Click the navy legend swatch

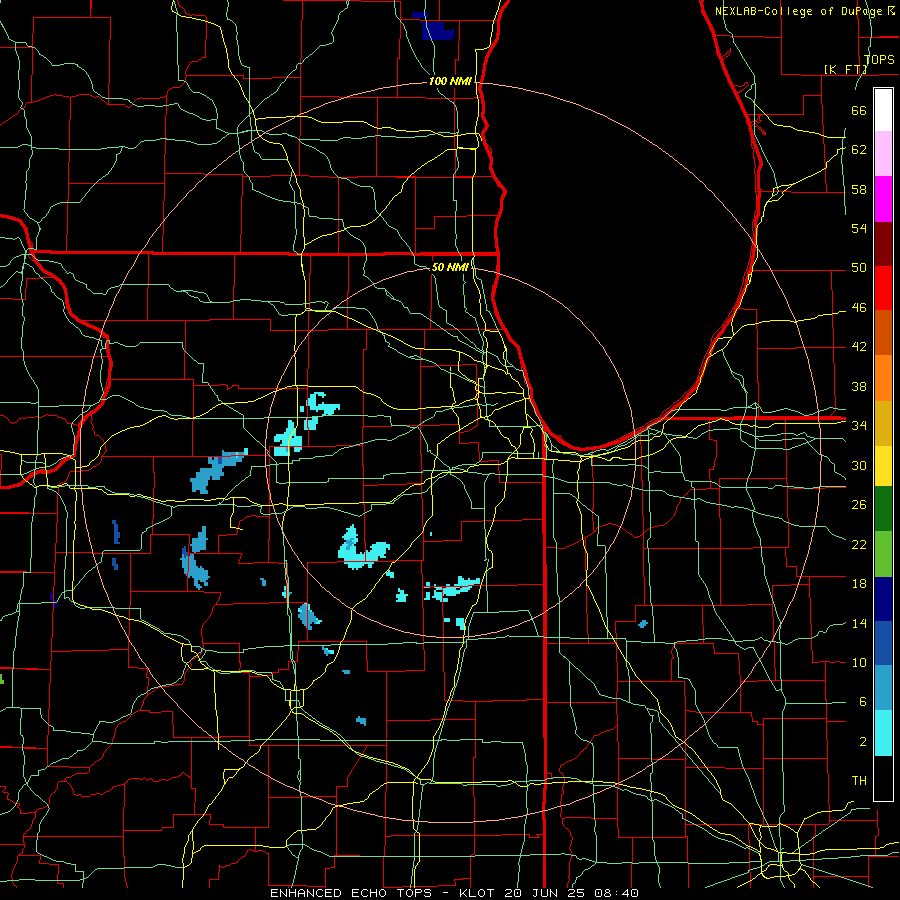click(883, 599)
